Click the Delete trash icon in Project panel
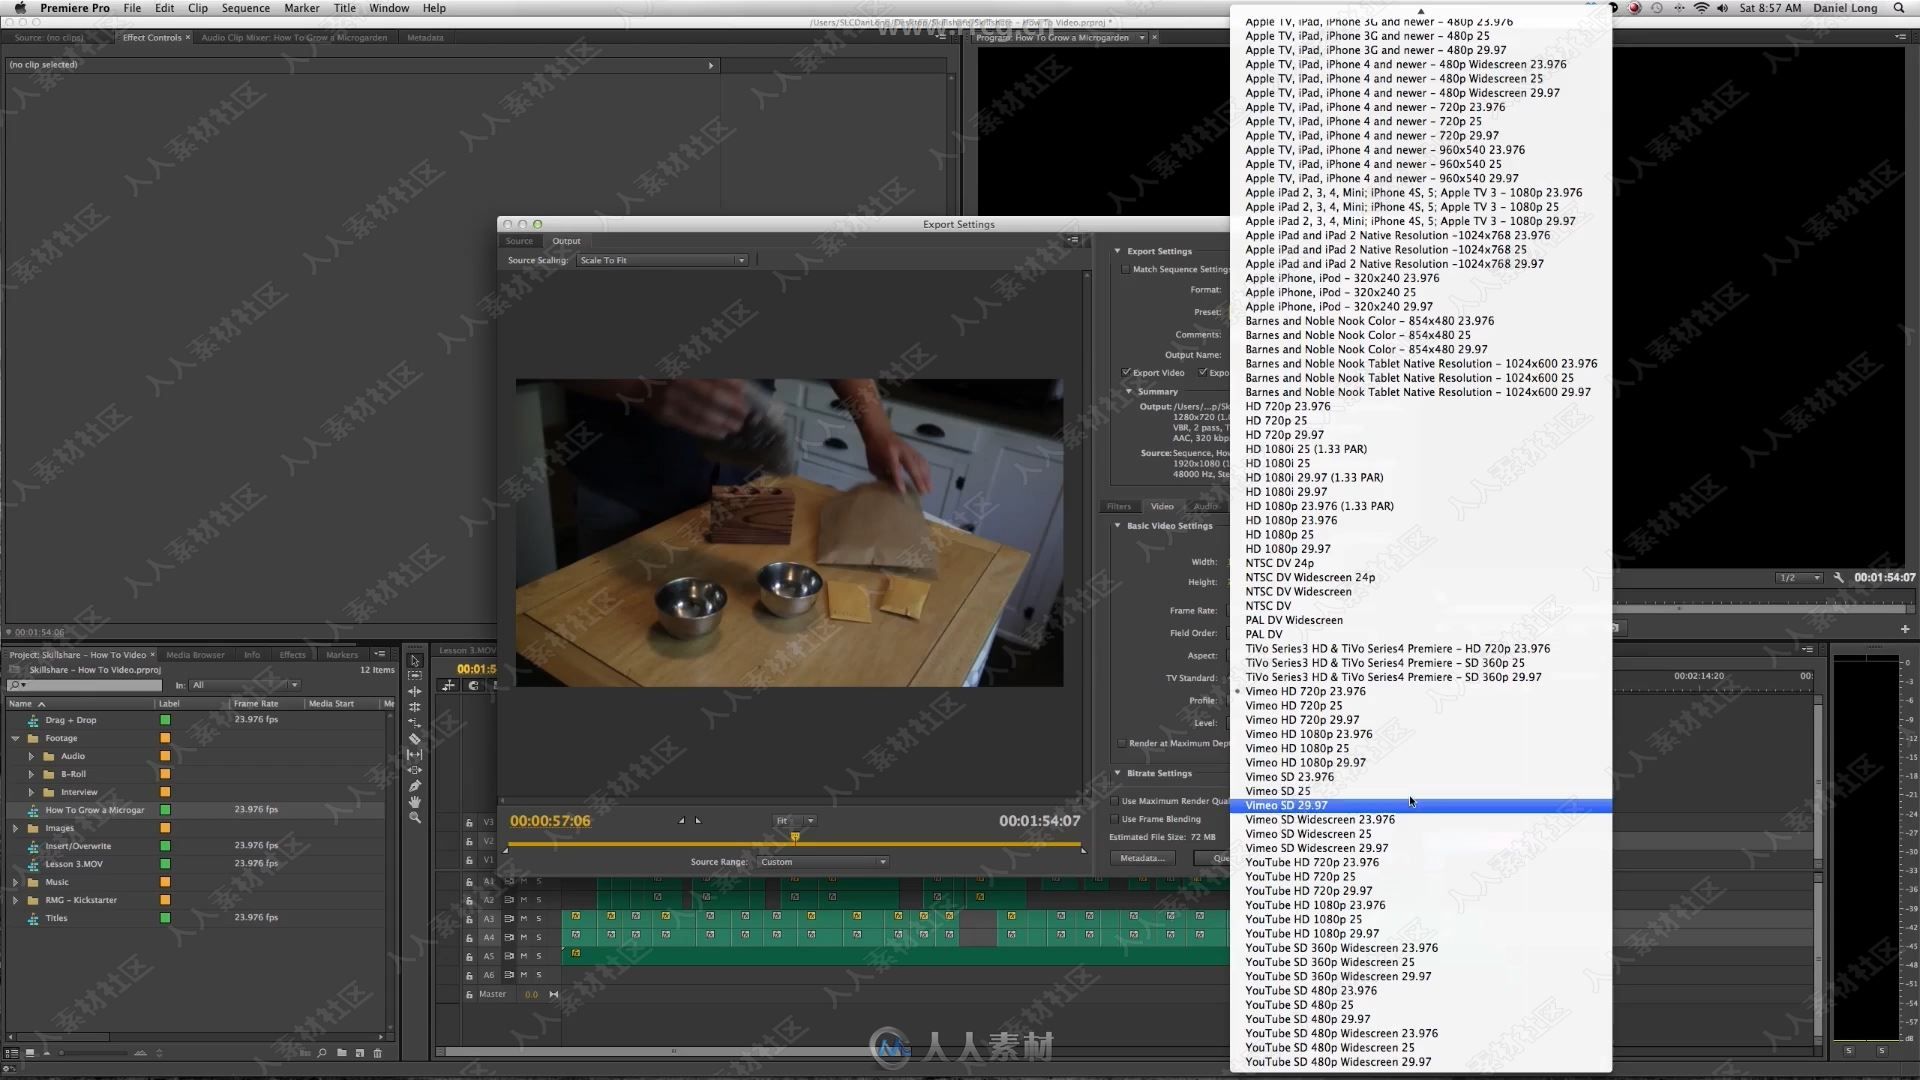Screen dimensions: 1920x1080 click(377, 1053)
